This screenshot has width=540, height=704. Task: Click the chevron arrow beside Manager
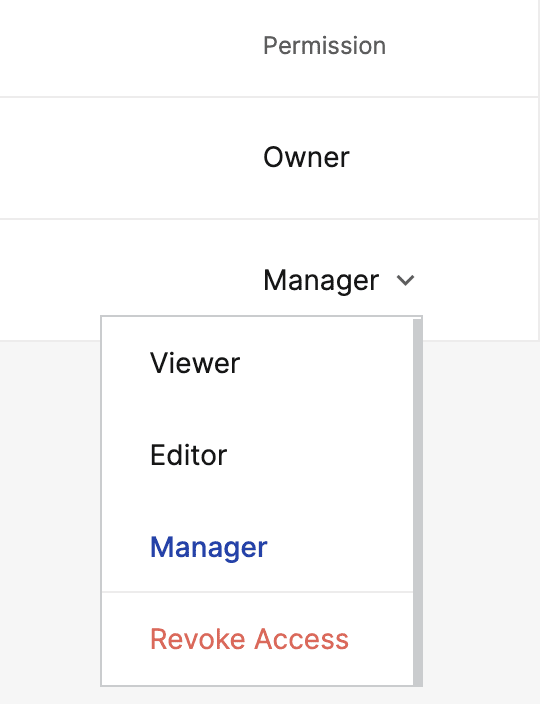pyautogui.click(x=405, y=280)
